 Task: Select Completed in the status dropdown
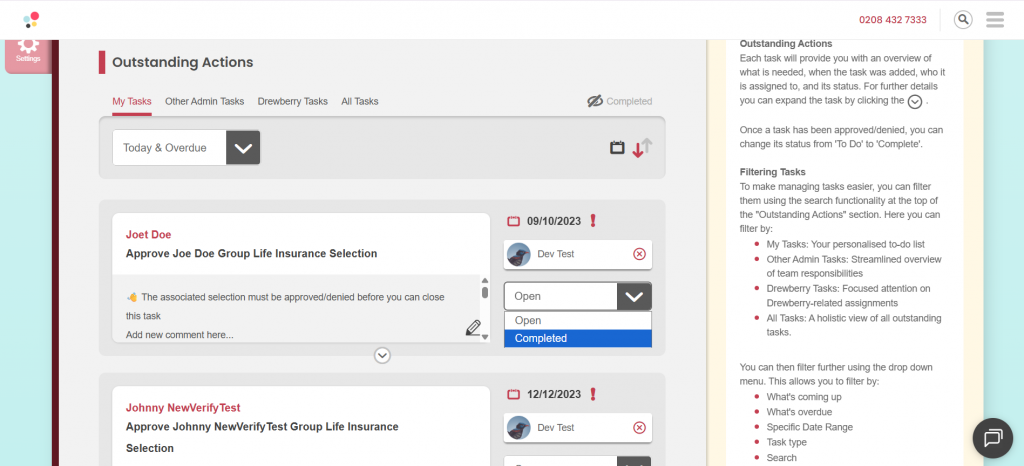pyautogui.click(x=577, y=338)
